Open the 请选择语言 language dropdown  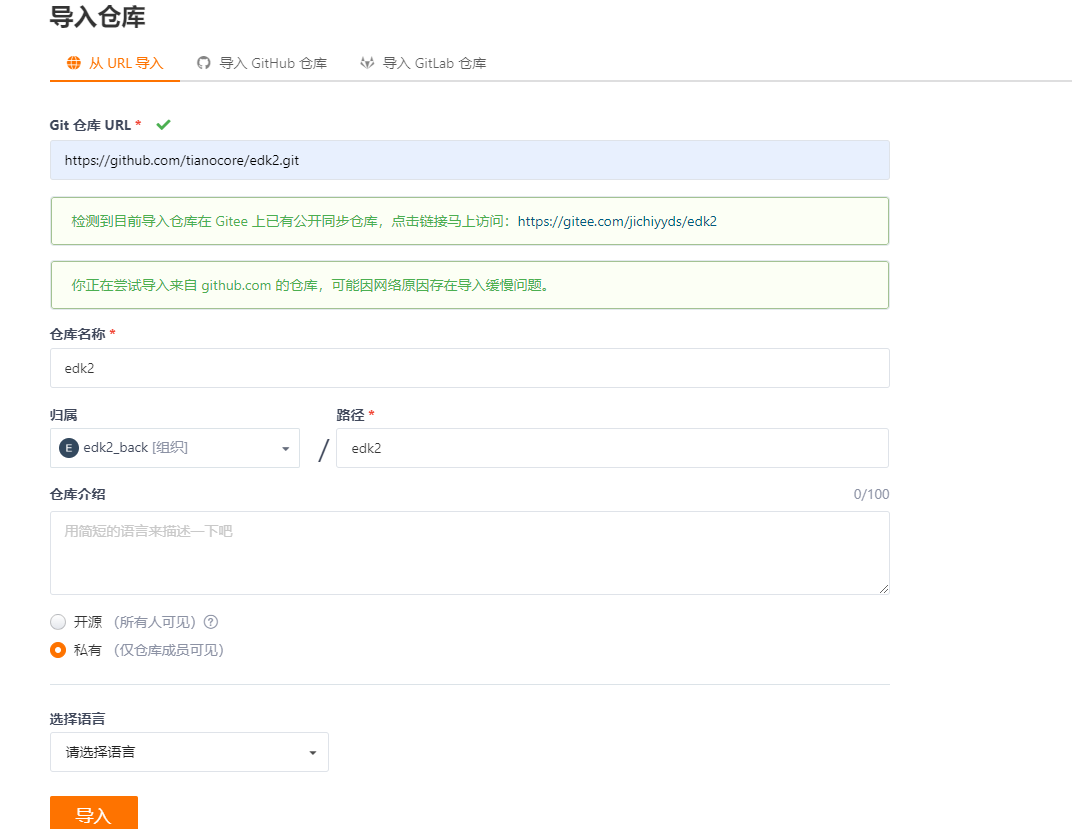coord(189,752)
